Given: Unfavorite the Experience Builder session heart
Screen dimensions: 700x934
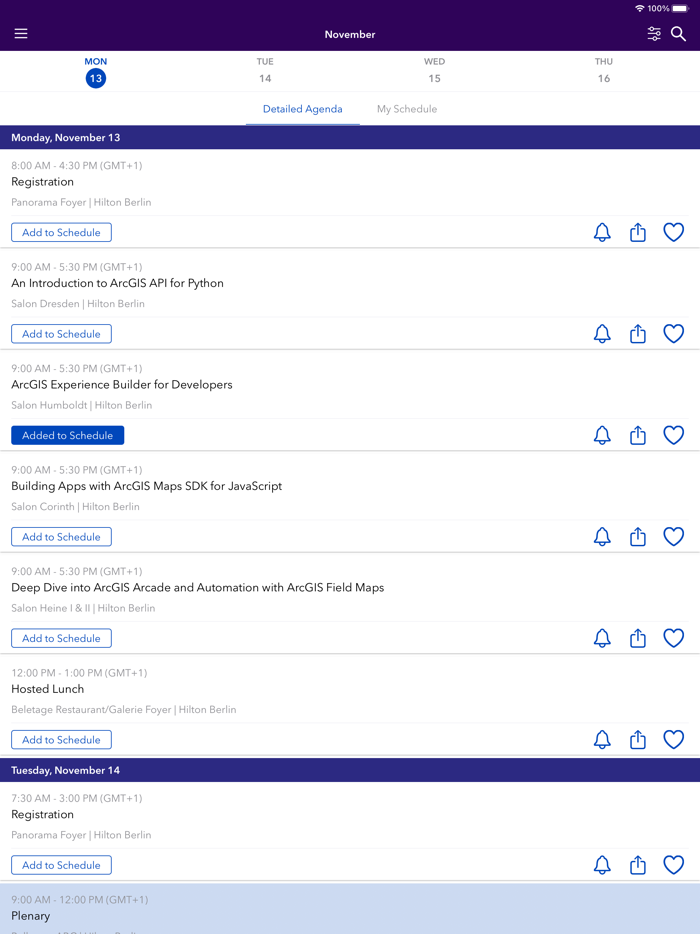Looking at the screenshot, I should tap(673, 435).
